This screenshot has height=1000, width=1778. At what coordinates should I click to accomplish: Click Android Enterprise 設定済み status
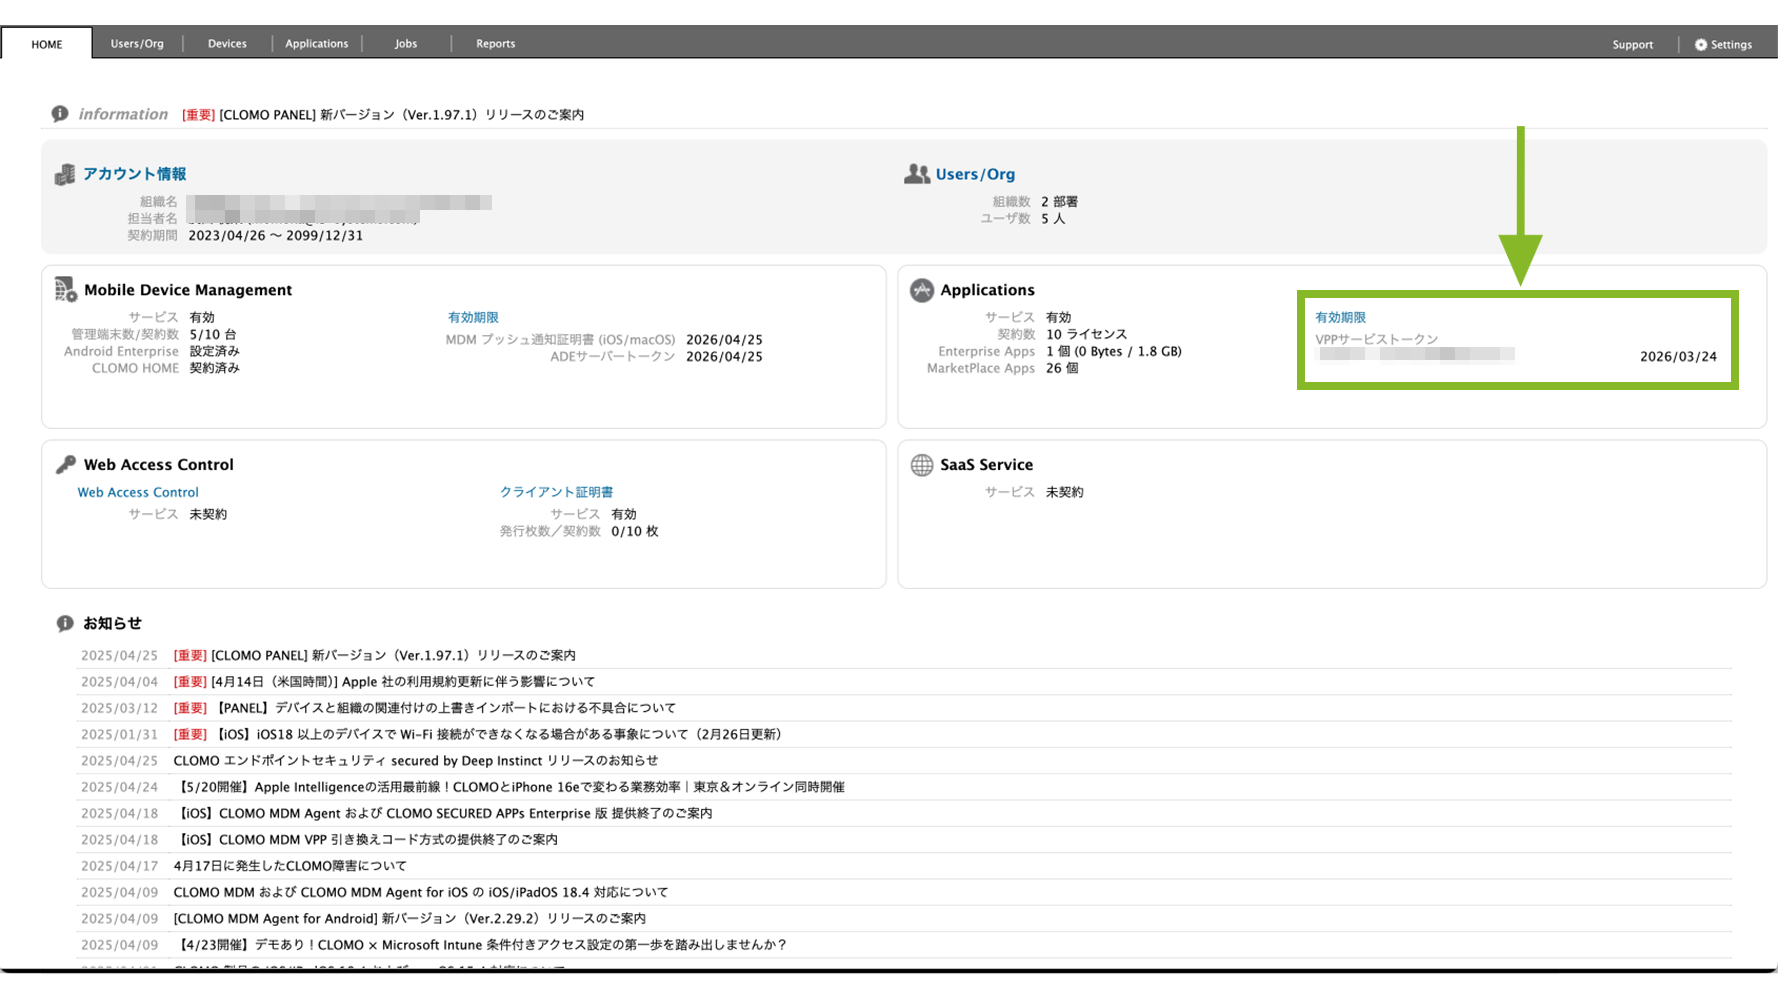point(214,351)
